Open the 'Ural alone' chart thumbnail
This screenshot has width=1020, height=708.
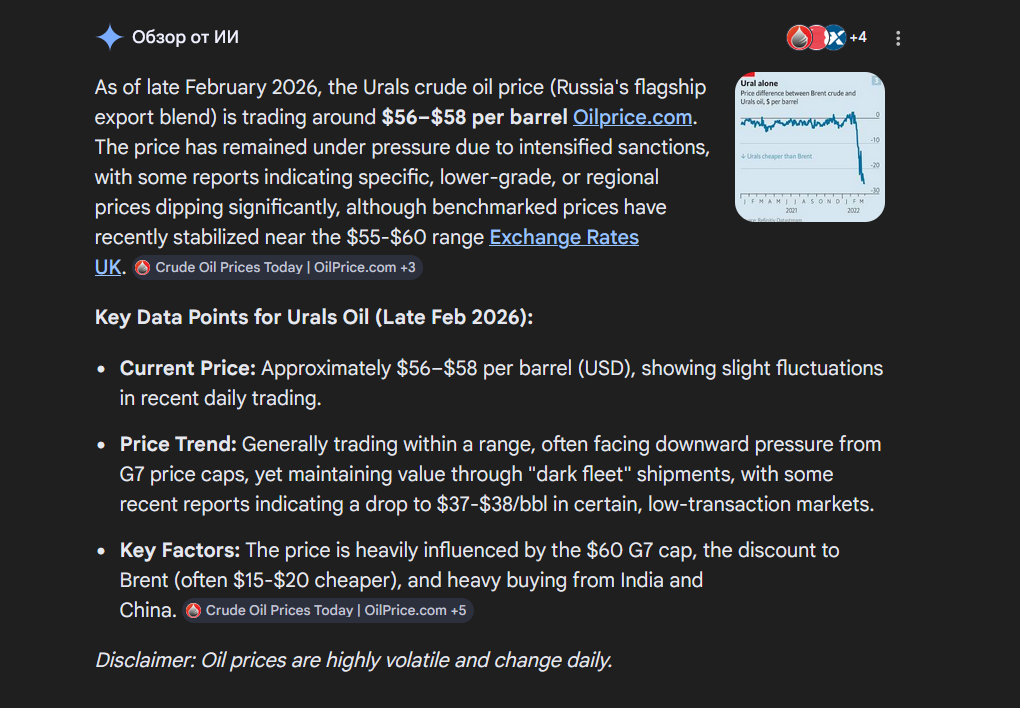[810, 147]
